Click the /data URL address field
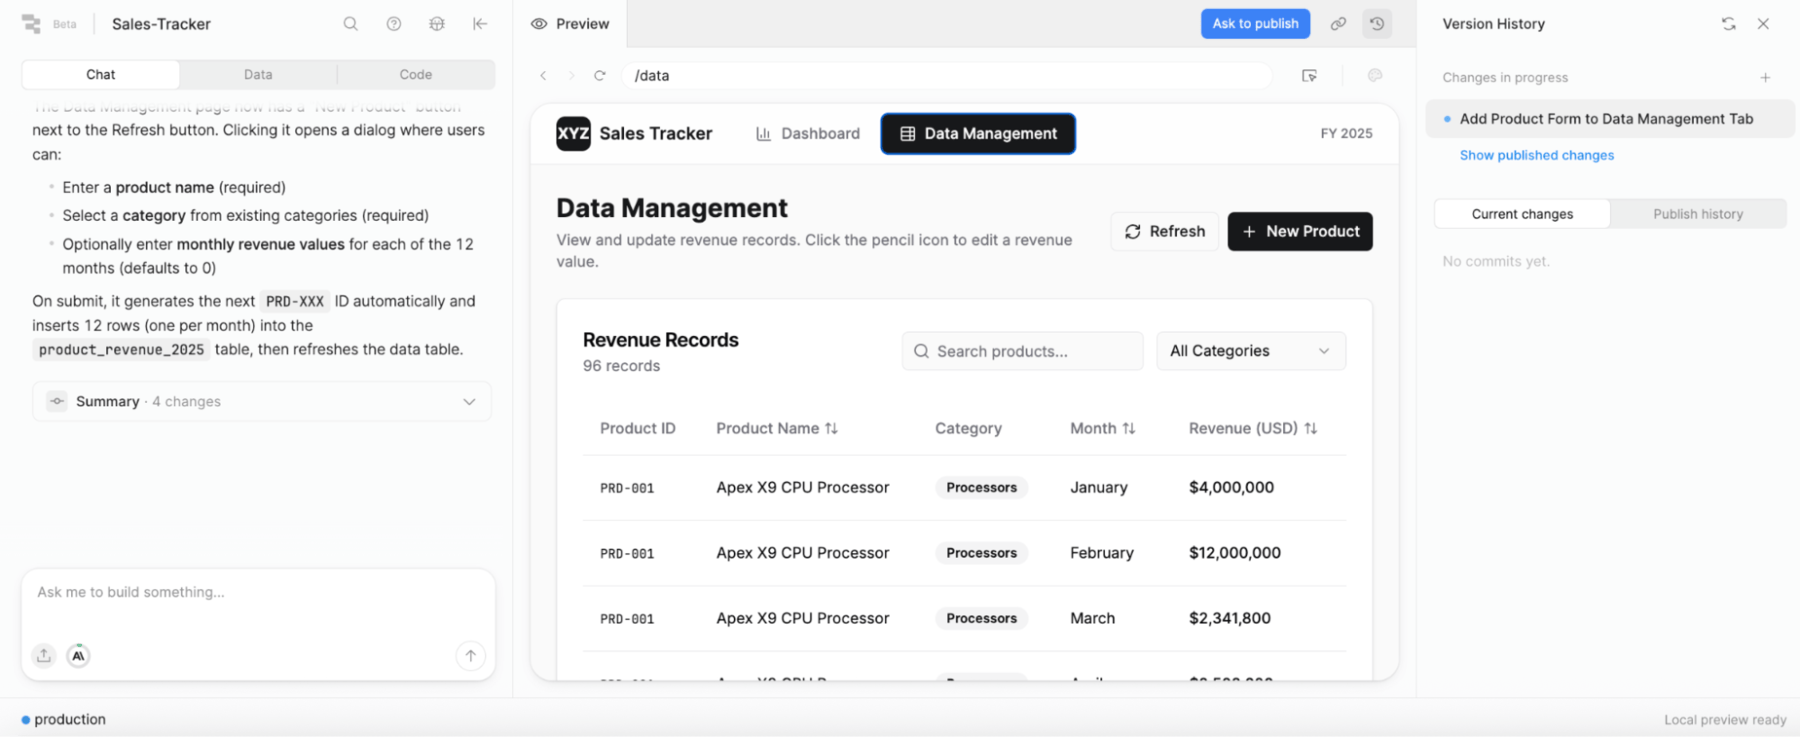1800x737 pixels. [946, 76]
